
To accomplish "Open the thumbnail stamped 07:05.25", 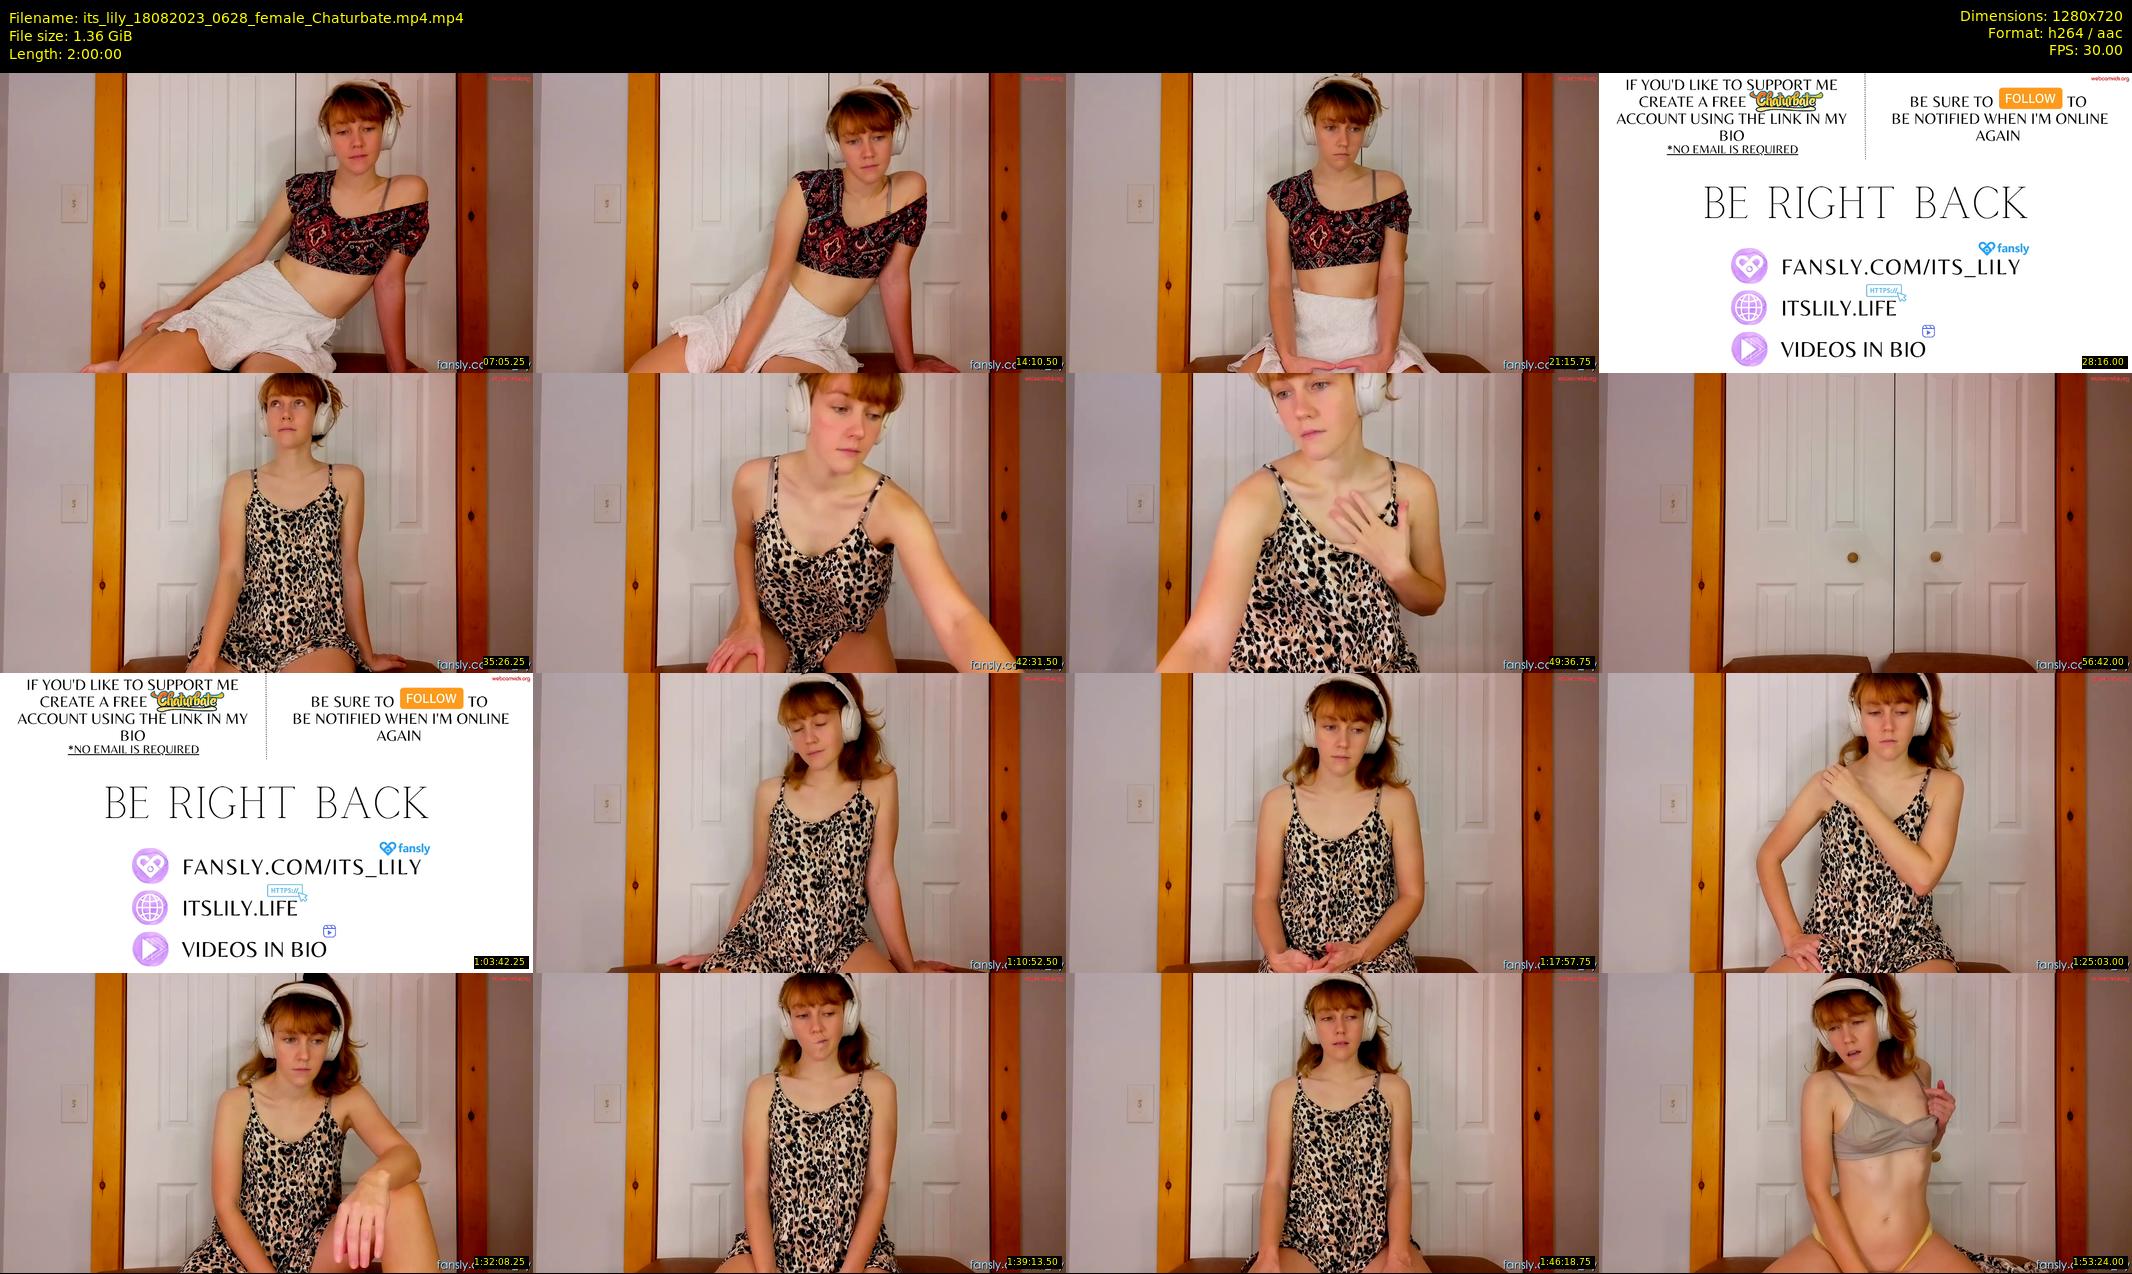I will (266, 222).
